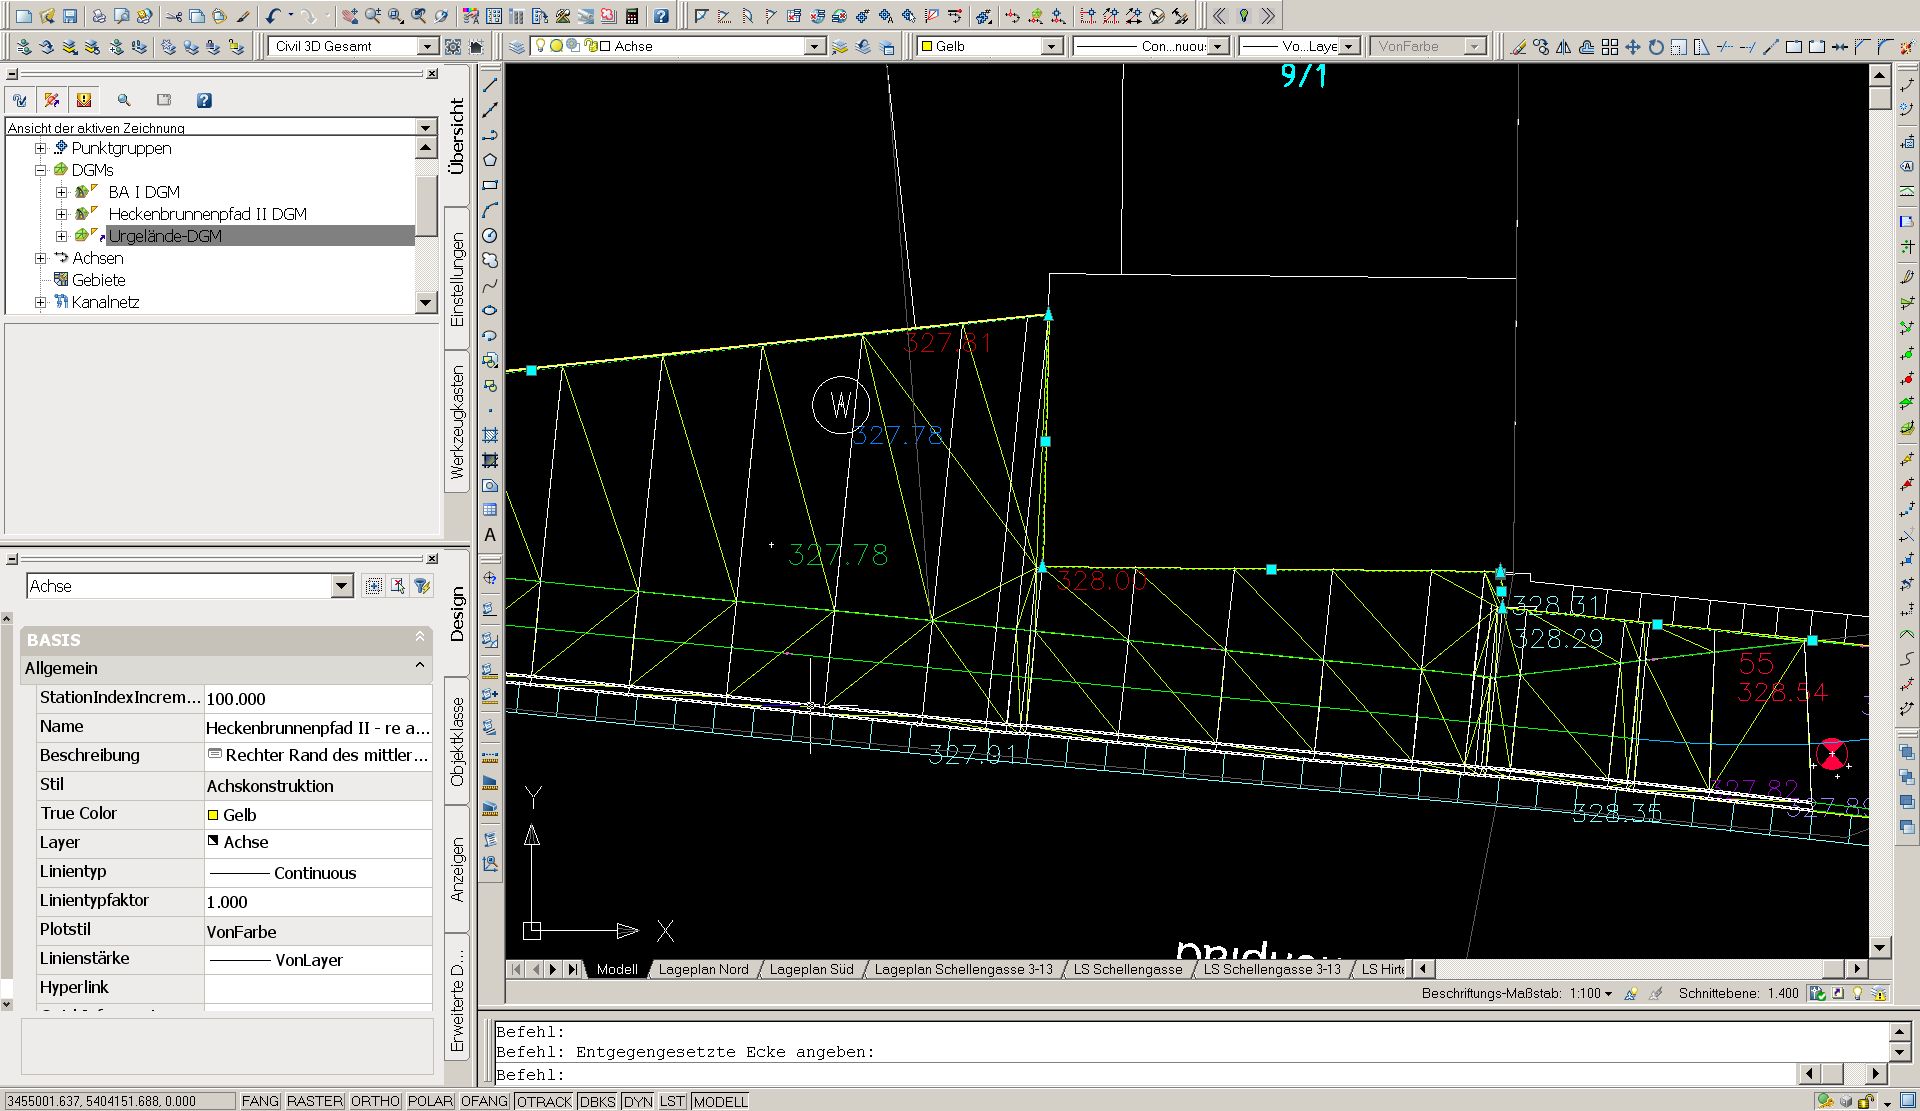Click the Beschriftungs-Maßstab 1:100 selector
This screenshot has width=1920, height=1111.
pyautogui.click(x=1590, y=993)
